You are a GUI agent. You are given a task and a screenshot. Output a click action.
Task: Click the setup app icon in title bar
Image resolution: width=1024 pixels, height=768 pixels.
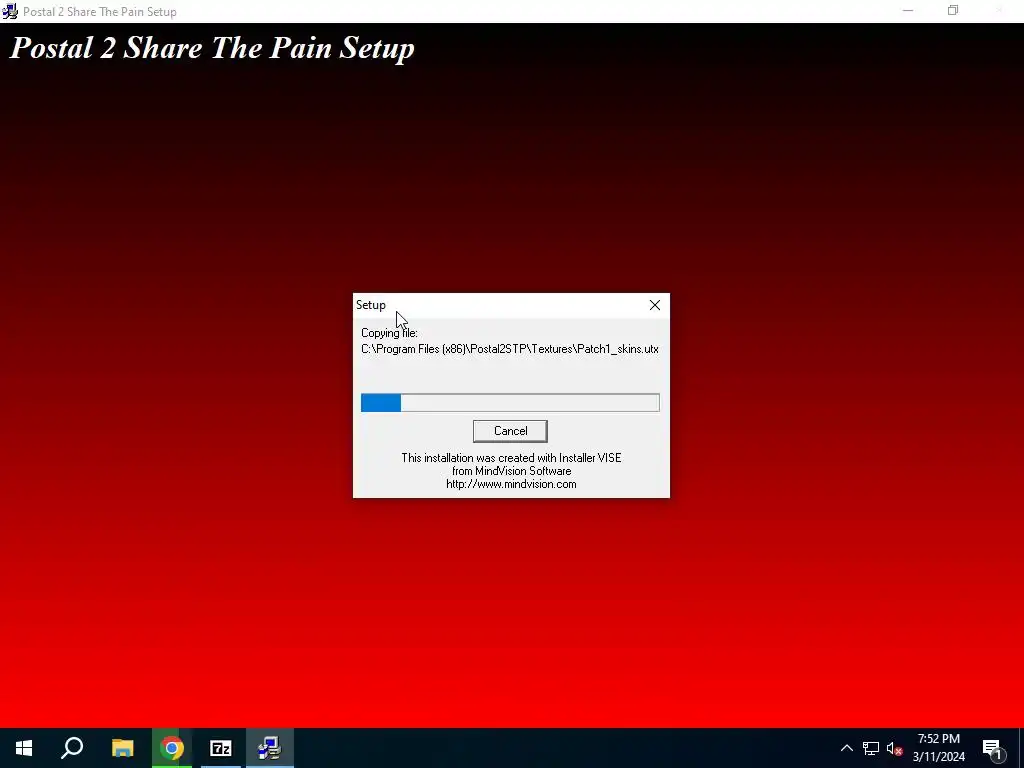pyautogui.click(x=10, y=11)
